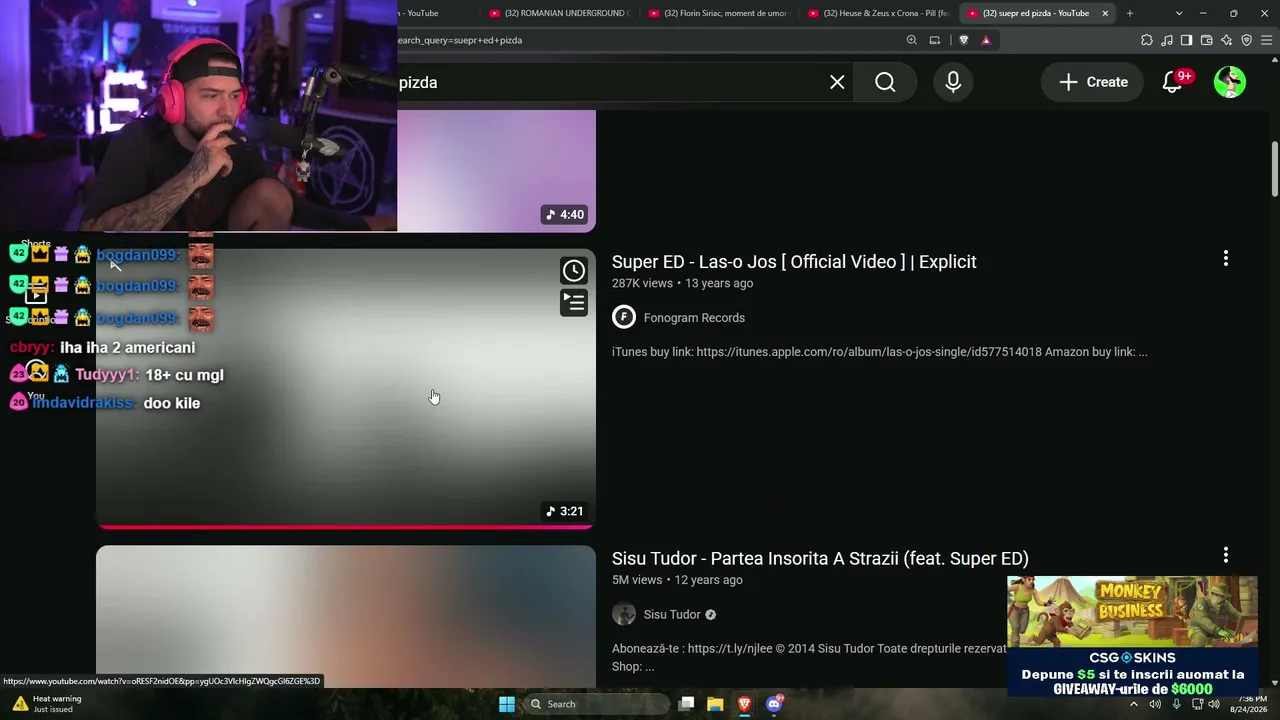Click the iTunes buy link description text

coord(880,352)
